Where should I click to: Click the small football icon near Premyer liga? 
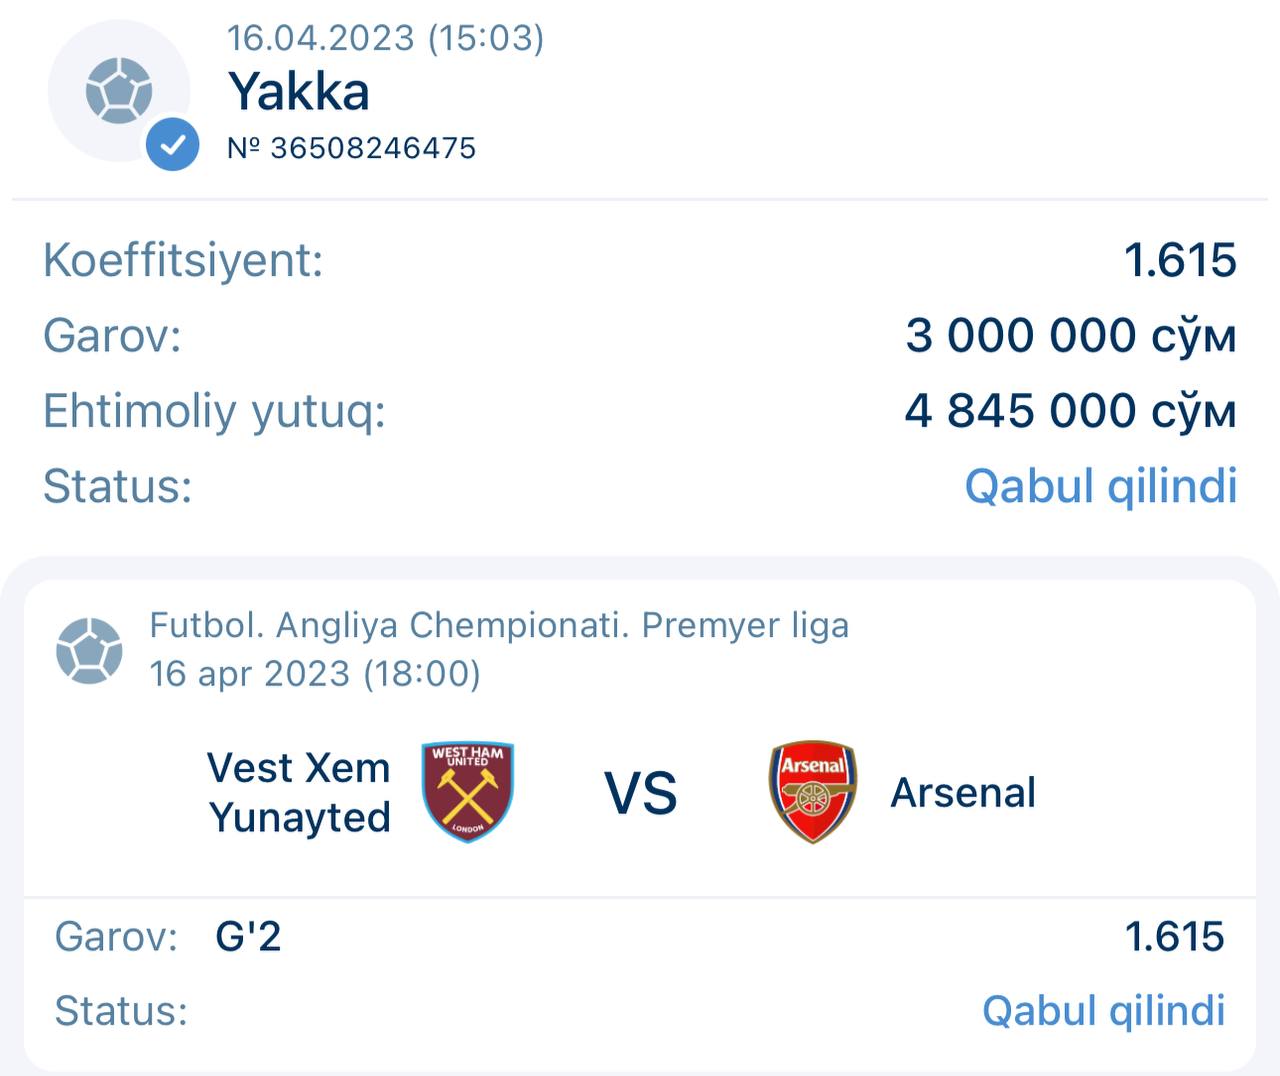[x=89, y=650]
